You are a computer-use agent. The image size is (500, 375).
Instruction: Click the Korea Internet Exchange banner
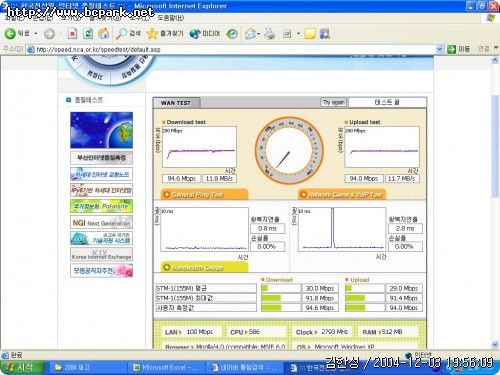click(101, 254)
